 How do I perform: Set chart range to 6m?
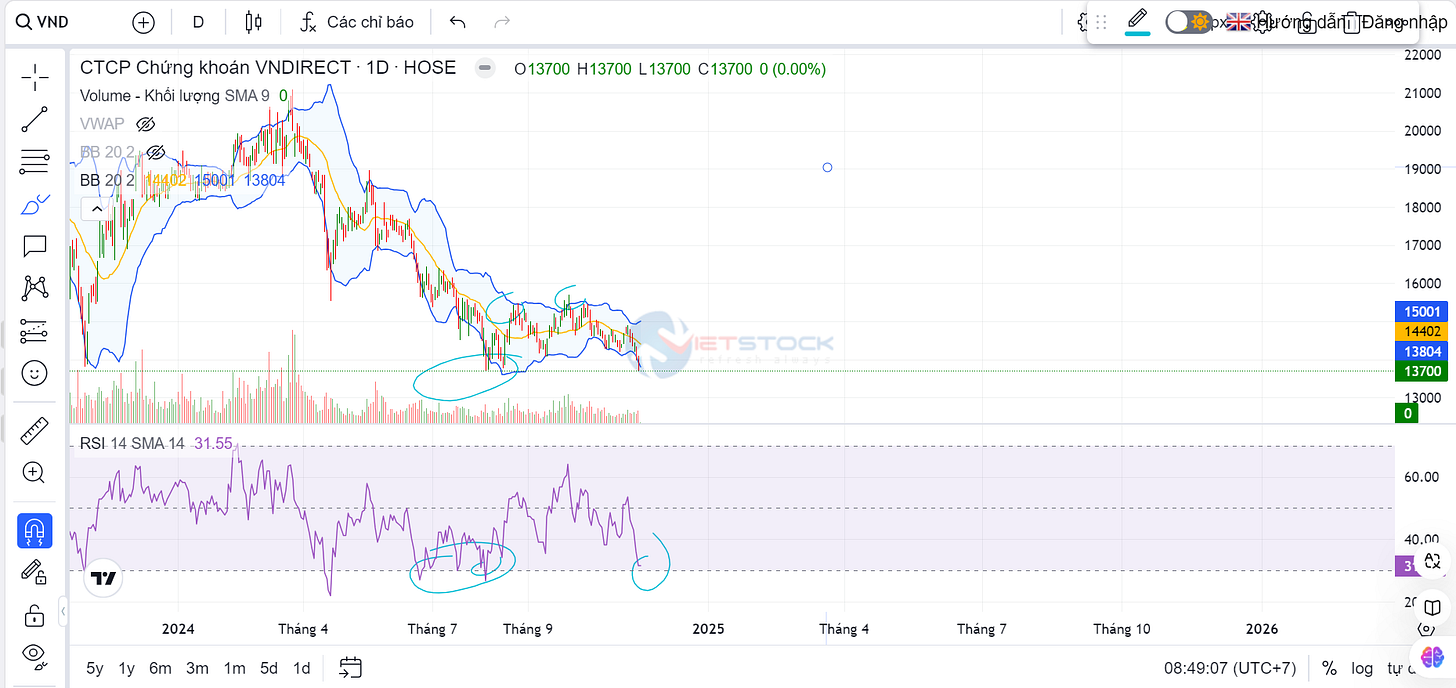(160, 668)
